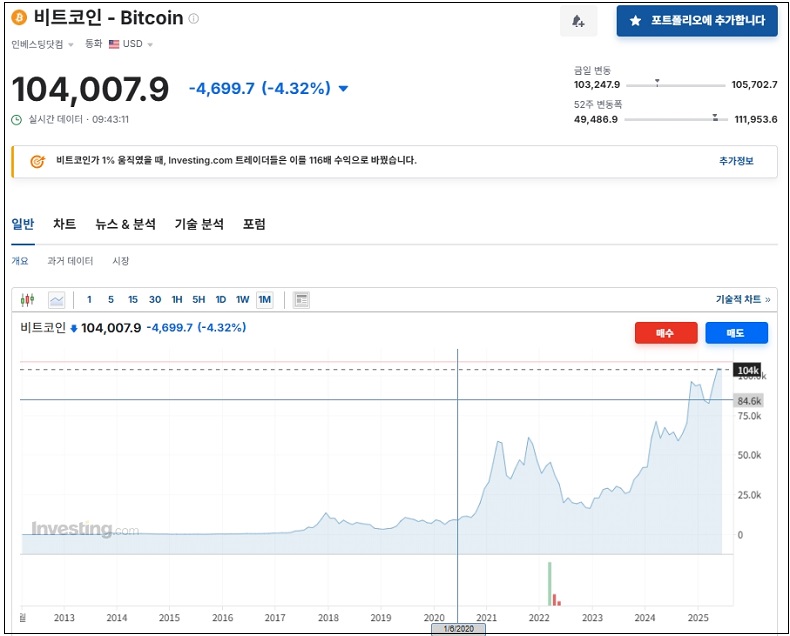The width and height of the screenshot is (790, 636).
Task: Go to the 기술 분석 tab
Action: [x=199, y=224]
